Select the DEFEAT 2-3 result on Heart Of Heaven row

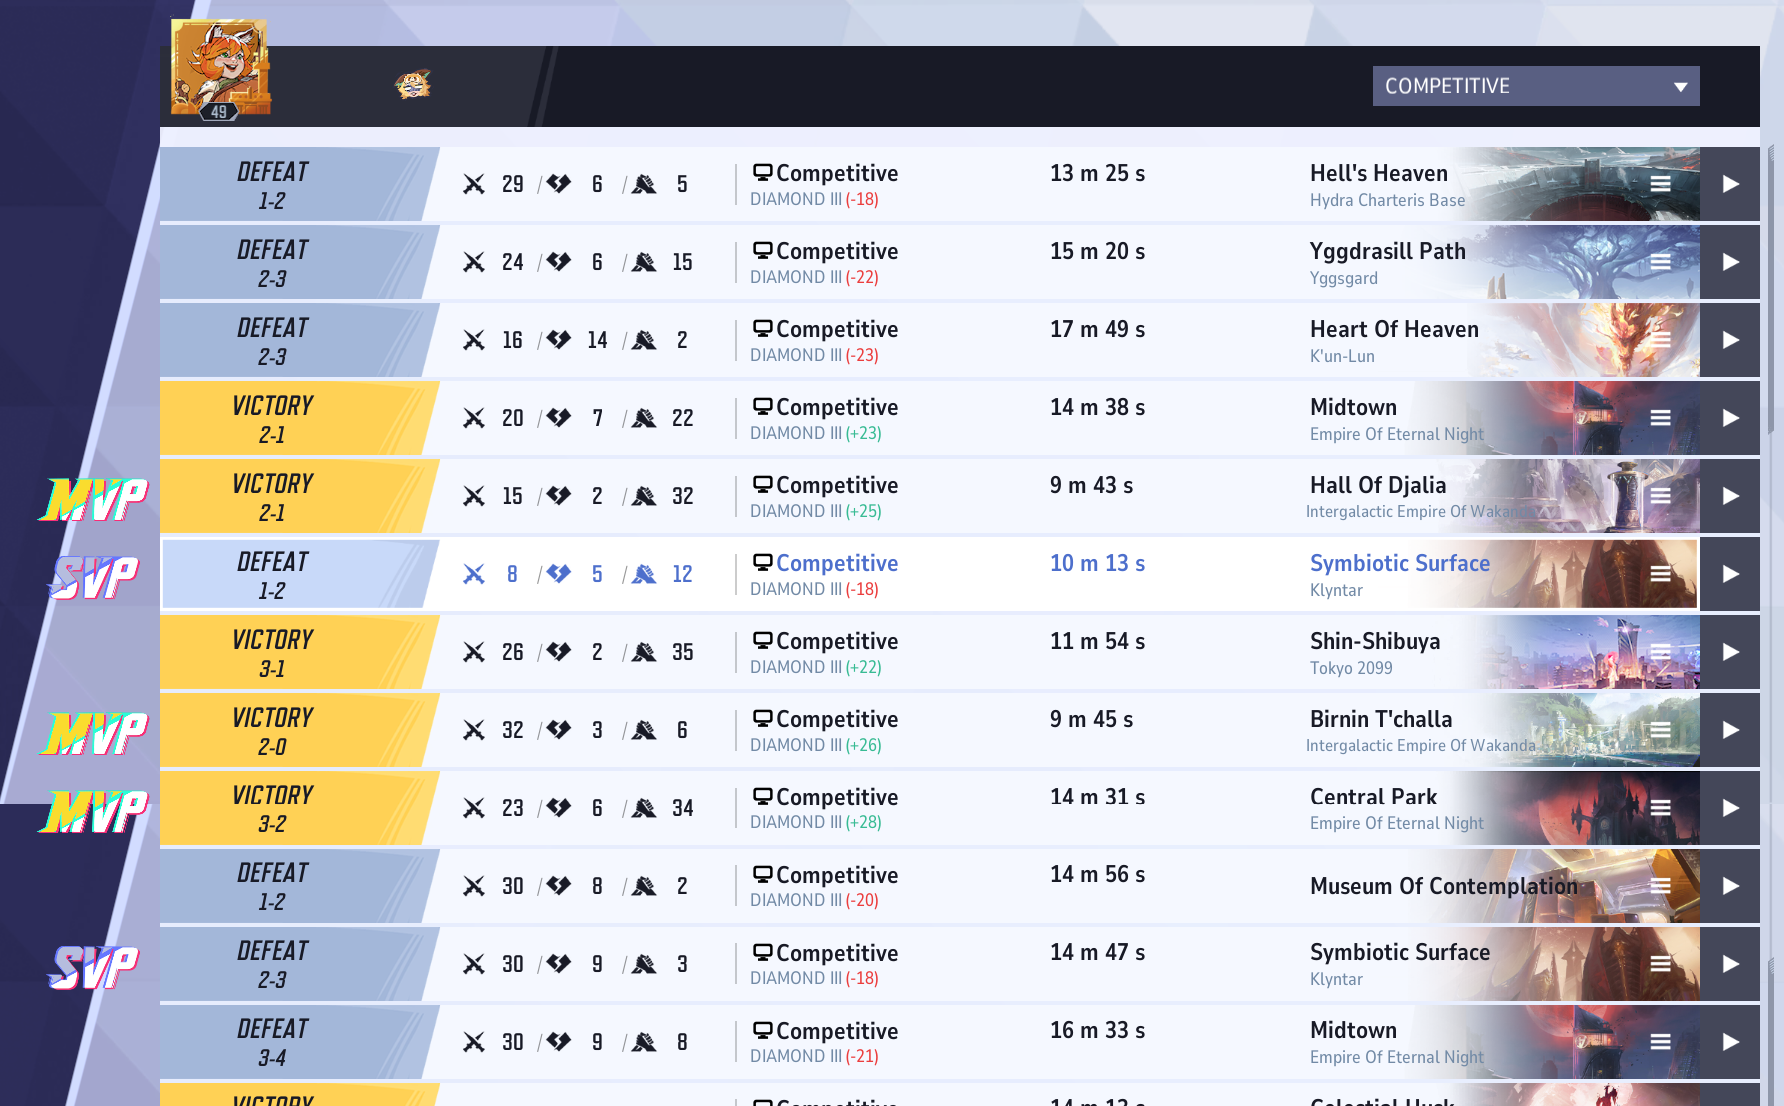pos(298,340)
